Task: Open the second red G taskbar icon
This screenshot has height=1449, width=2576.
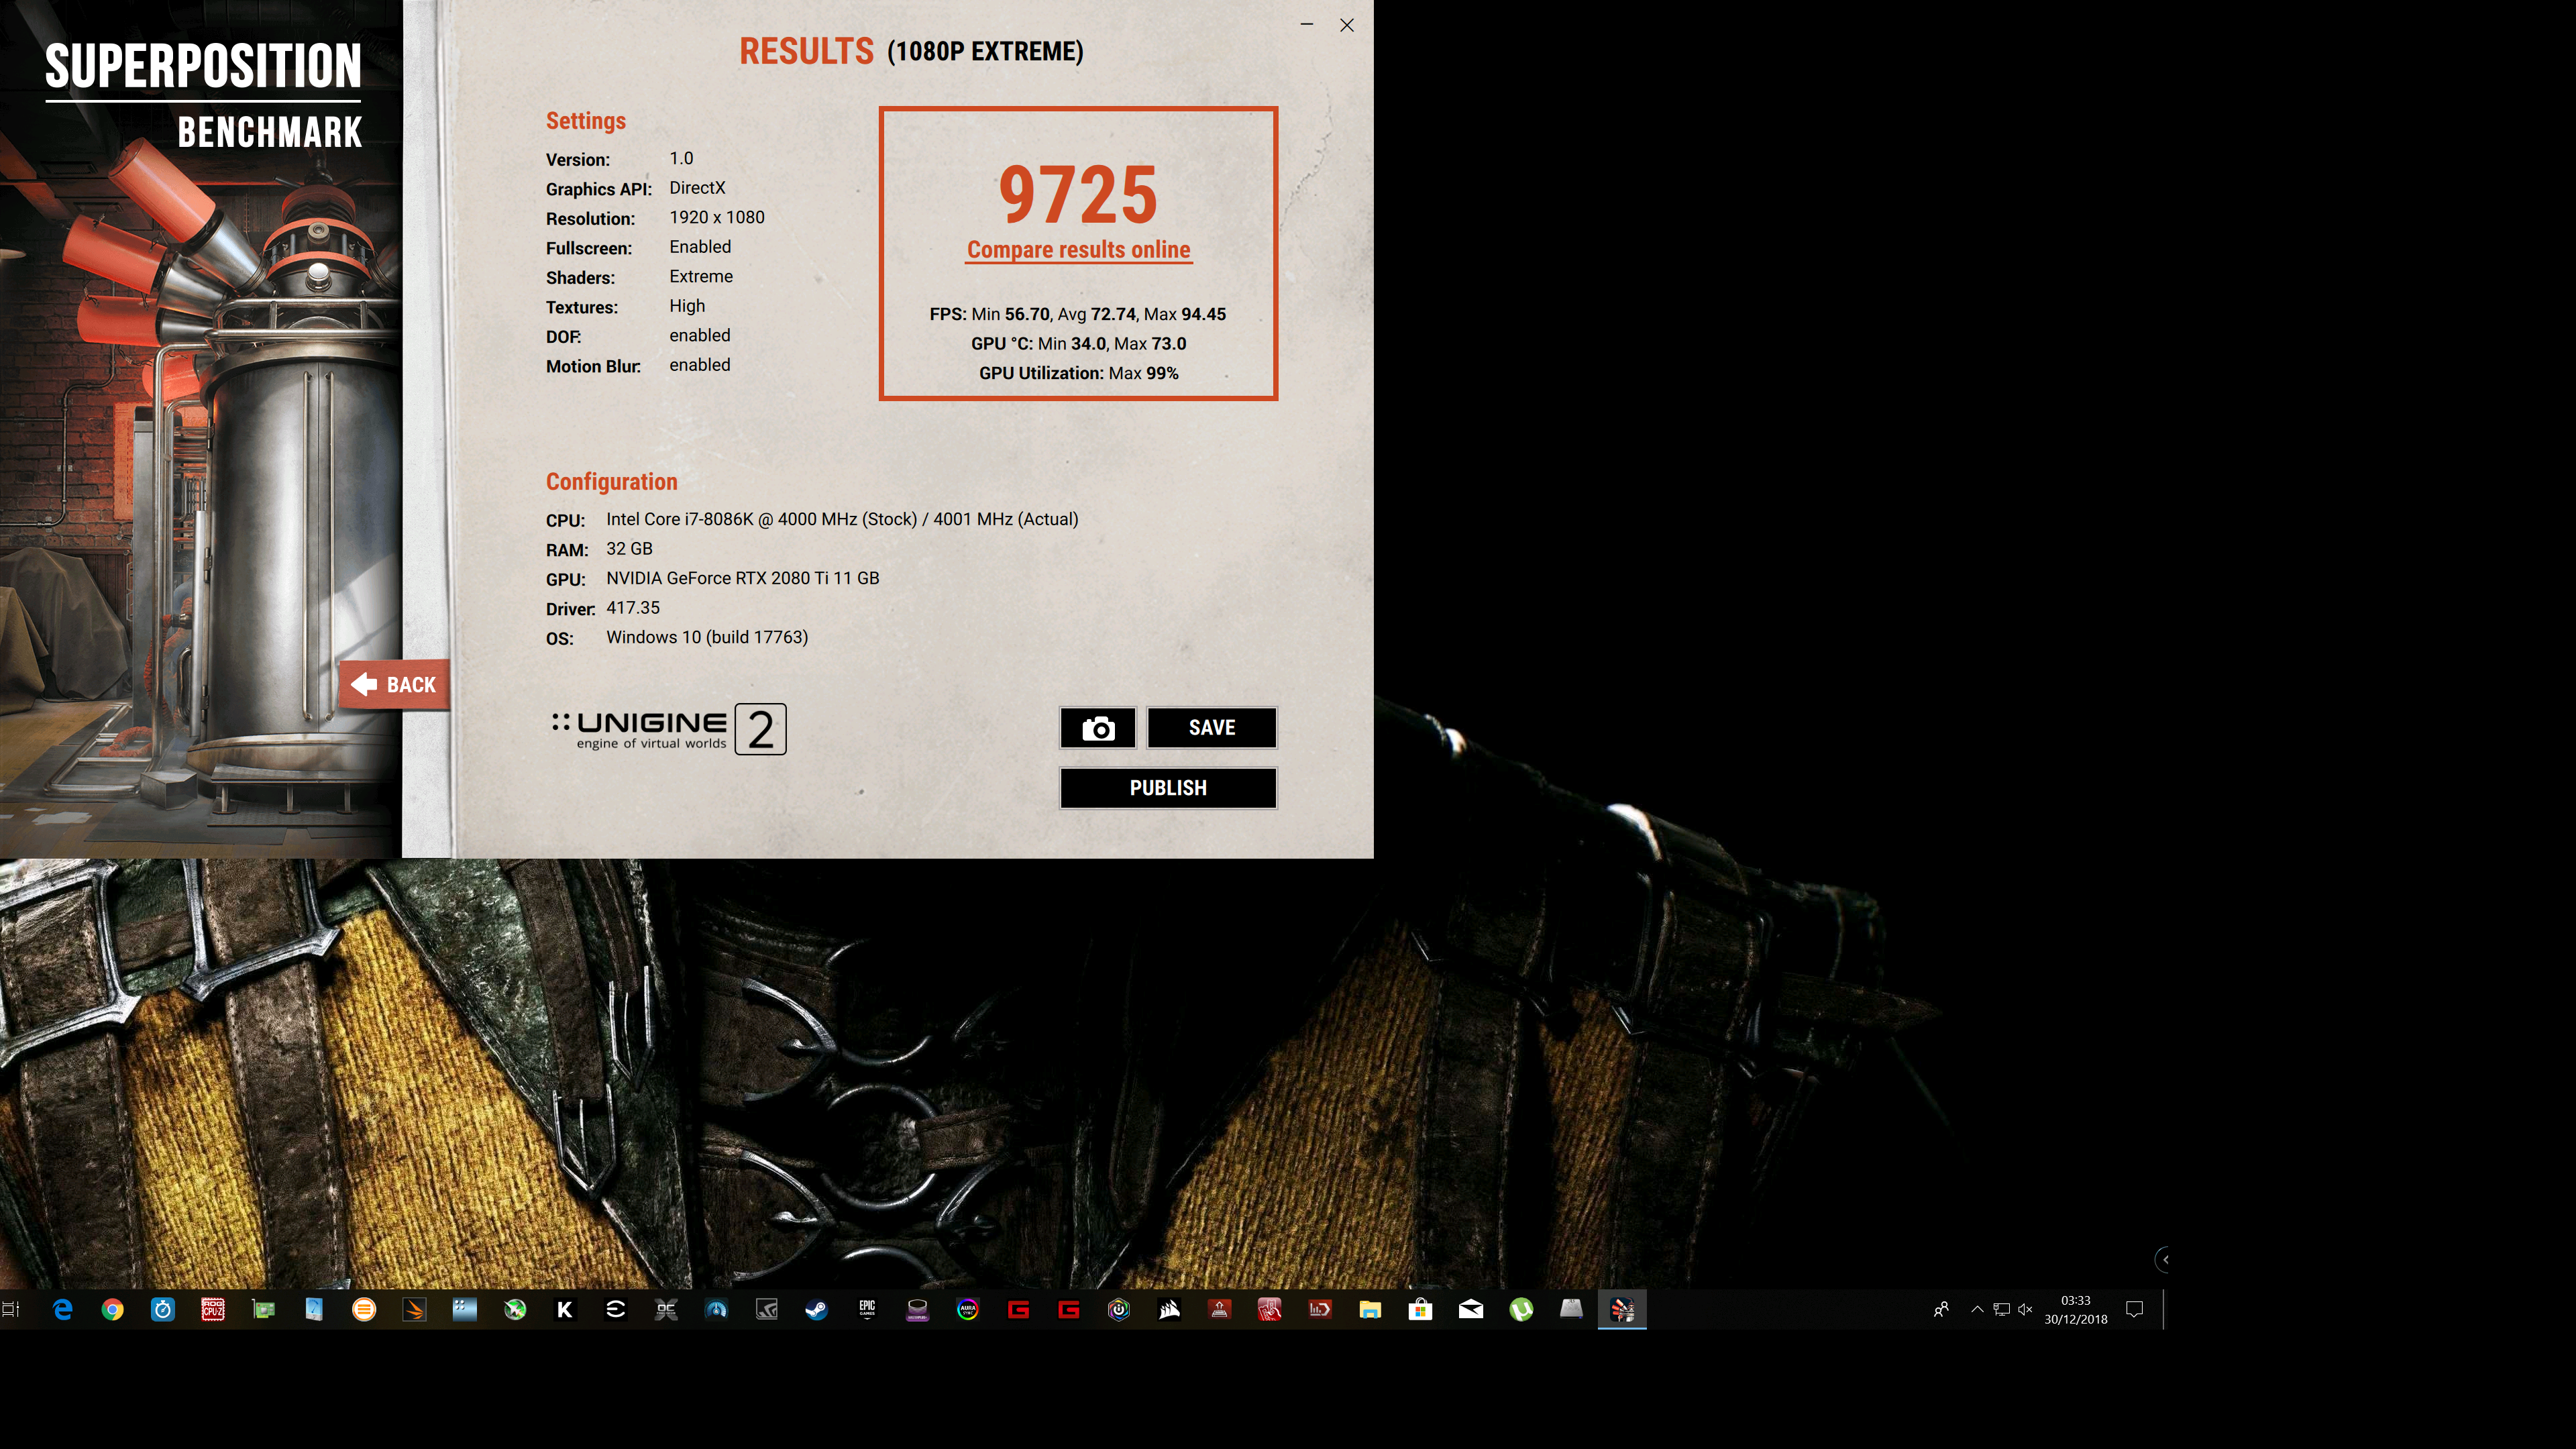Action: point(1068,1310)
